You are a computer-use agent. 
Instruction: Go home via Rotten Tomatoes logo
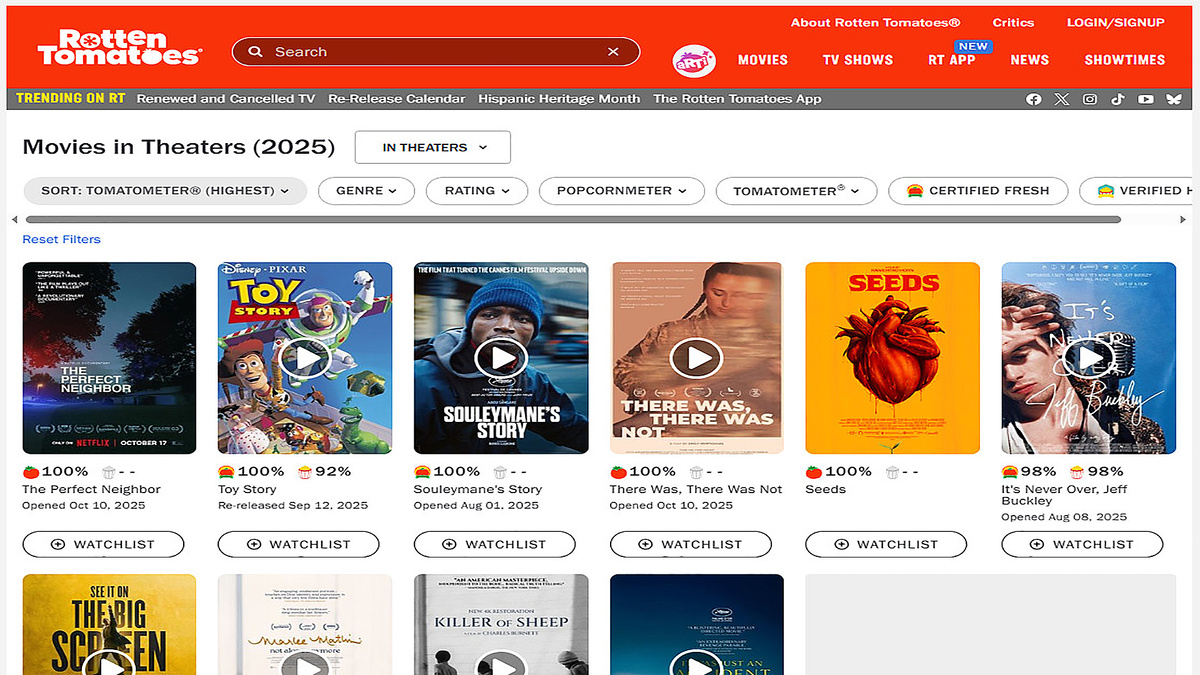pos(119,48)
